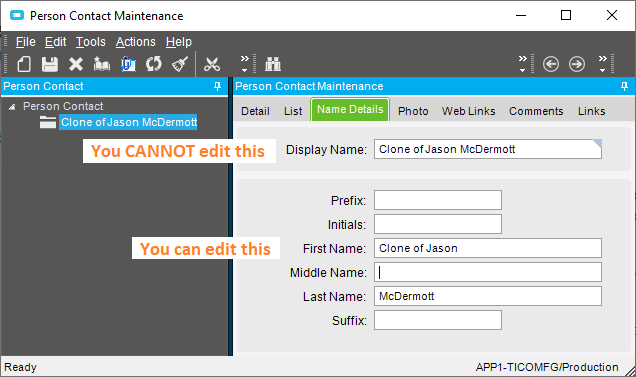The height and width of the screenshot is (377, 636).
Task: Expand toolbar overflow chevron before back arrow
Action: click(523, 64)
